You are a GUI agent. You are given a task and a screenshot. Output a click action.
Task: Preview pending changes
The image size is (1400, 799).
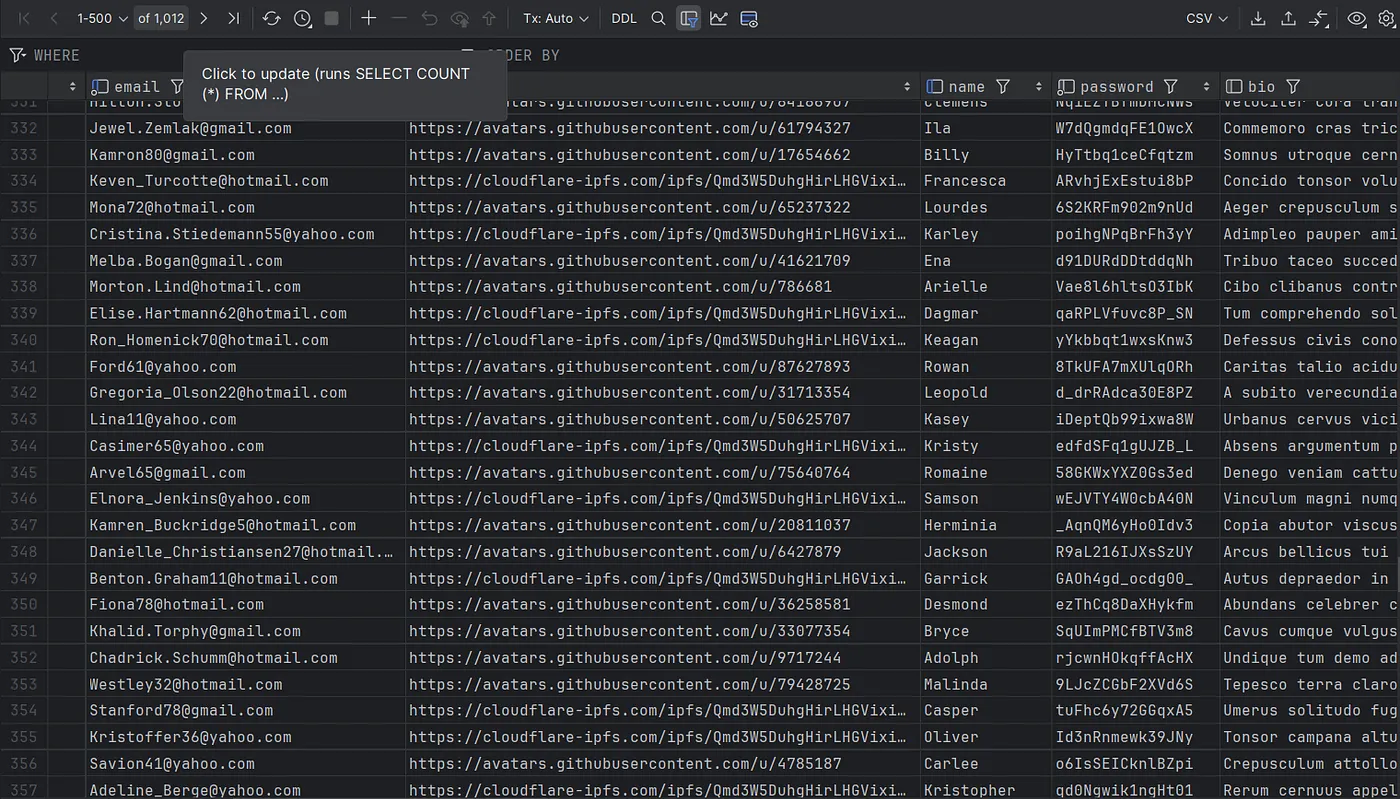click(460, 18)
